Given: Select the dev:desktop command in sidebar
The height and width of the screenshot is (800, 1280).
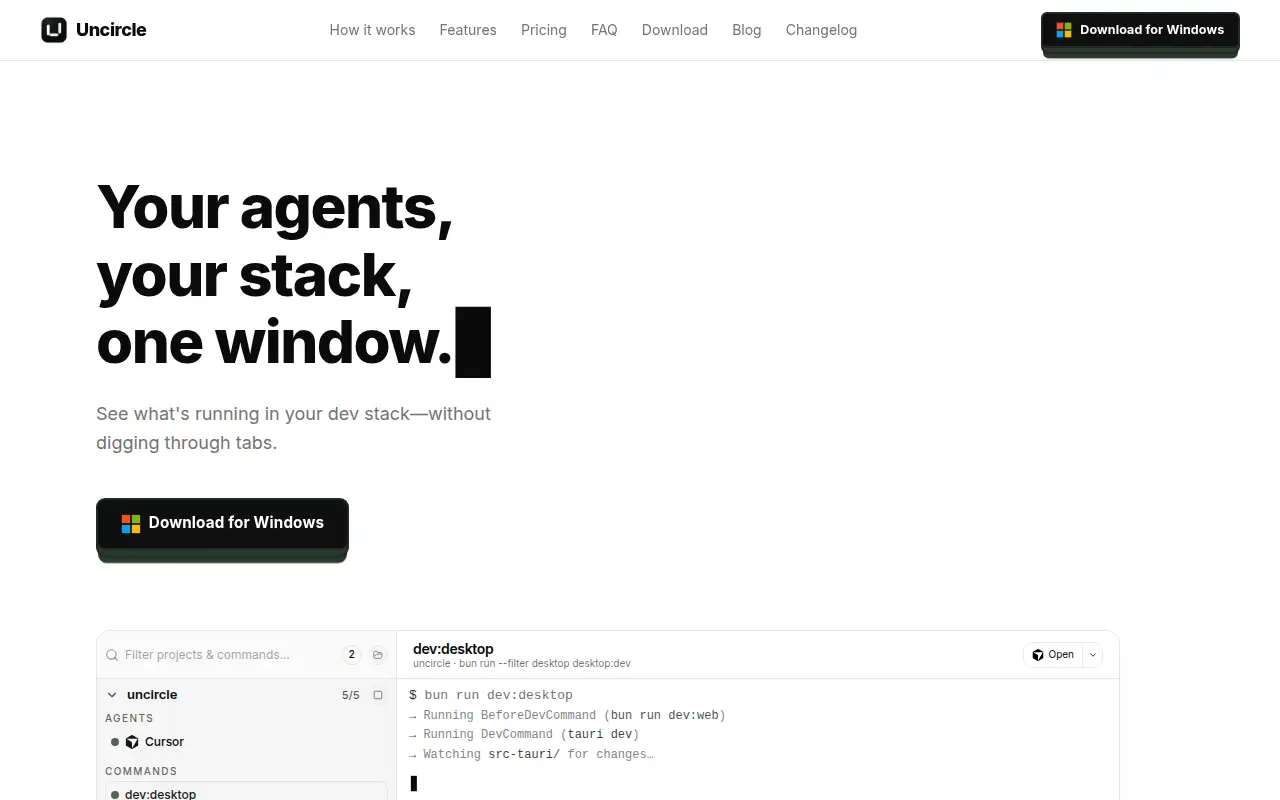Looking at the screenshot, I should coord(247,792).
